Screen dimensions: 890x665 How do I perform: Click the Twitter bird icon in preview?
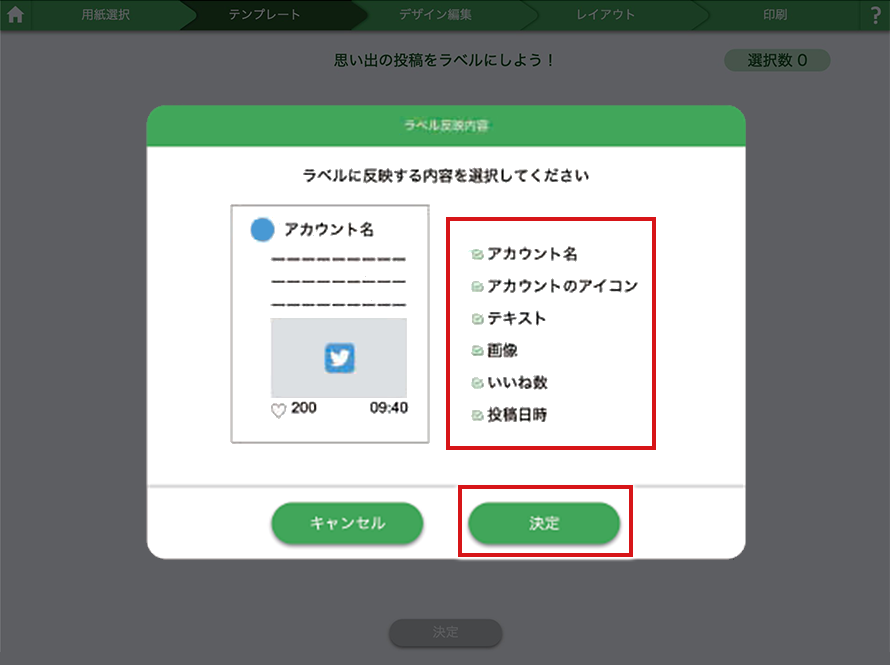[339, 357]
